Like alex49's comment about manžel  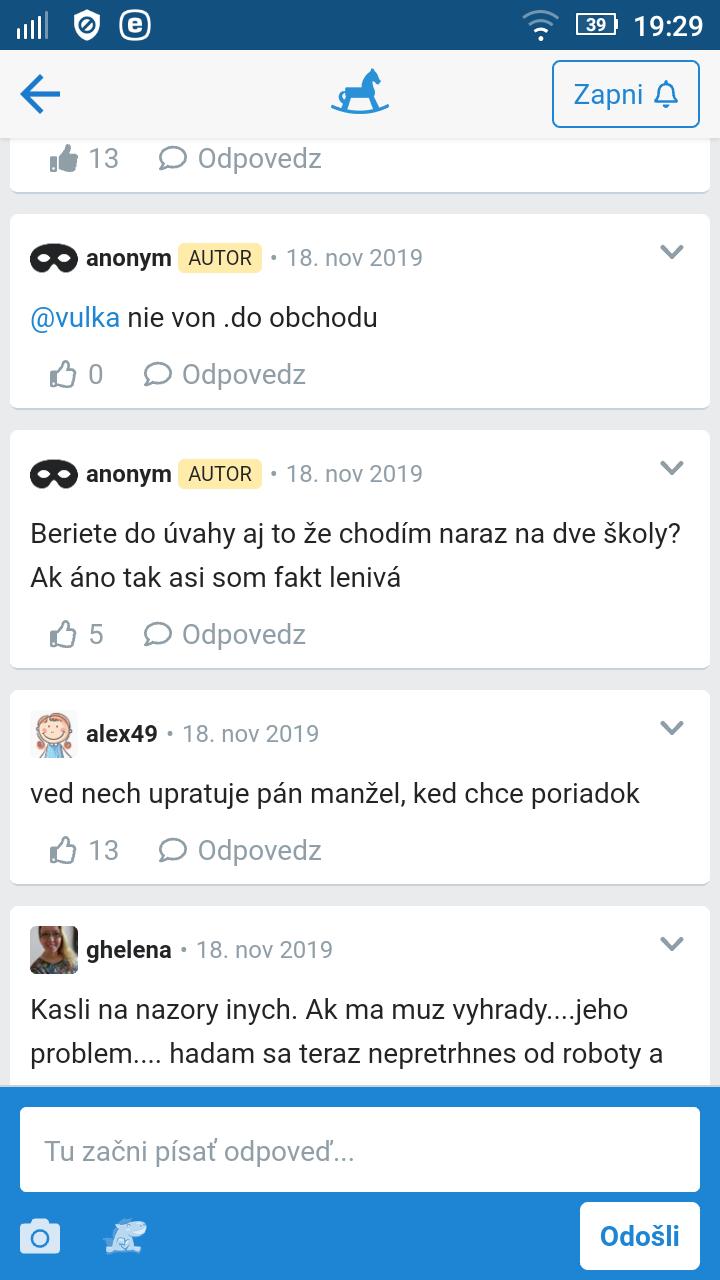click(x=63, y=851)
